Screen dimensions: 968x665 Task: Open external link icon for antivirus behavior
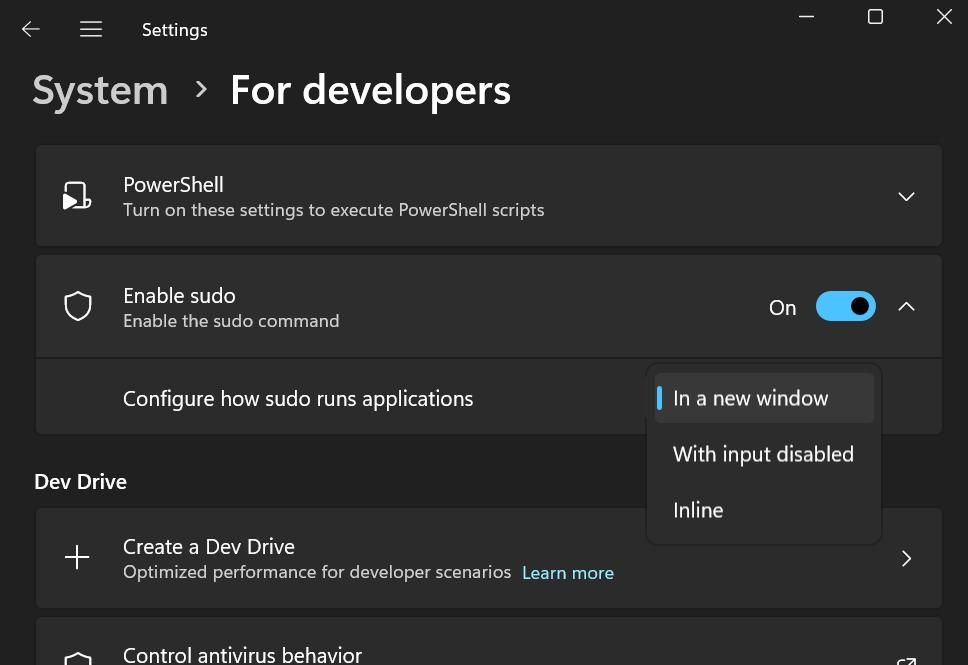point(906,660)
